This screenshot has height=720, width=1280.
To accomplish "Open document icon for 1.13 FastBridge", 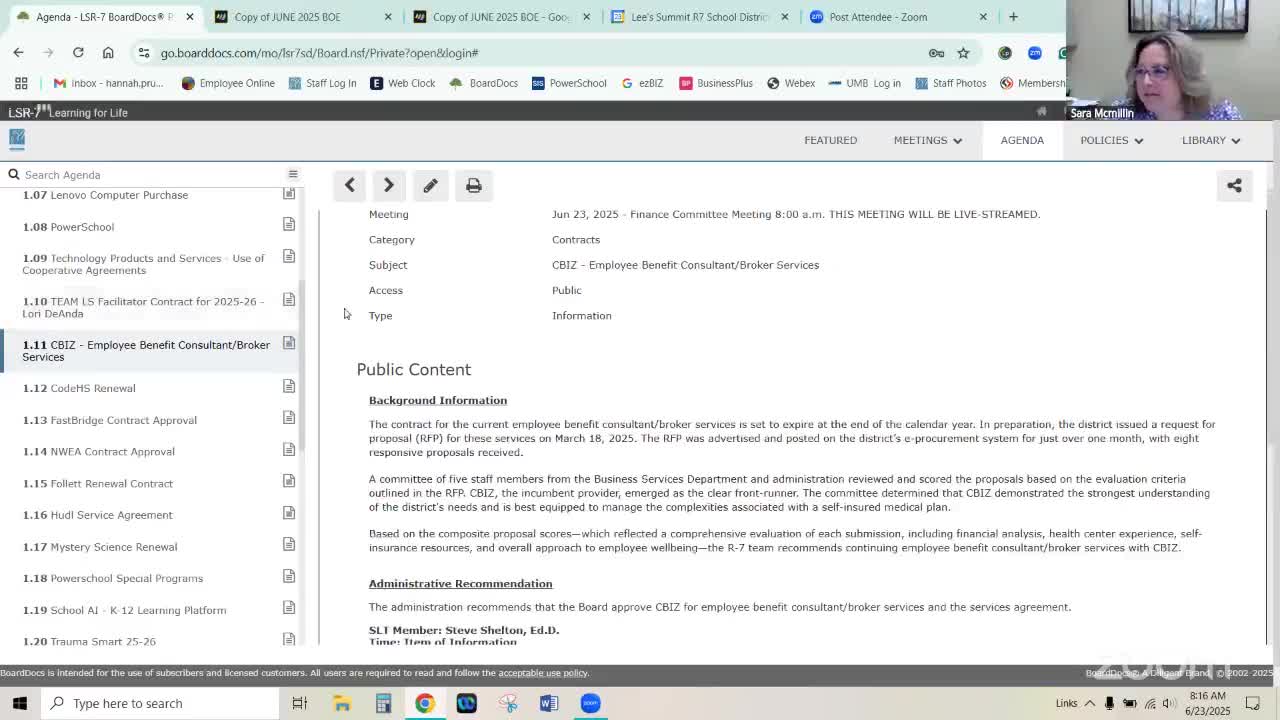I will [x=288, y=418].
